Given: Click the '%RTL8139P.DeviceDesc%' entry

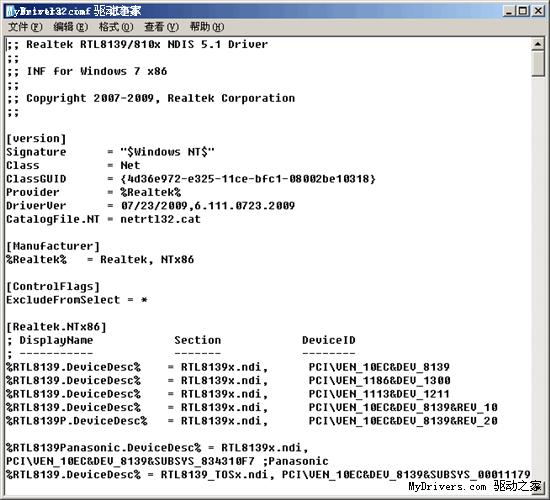Looking at the screenshot, I should [x=76, y=421].
